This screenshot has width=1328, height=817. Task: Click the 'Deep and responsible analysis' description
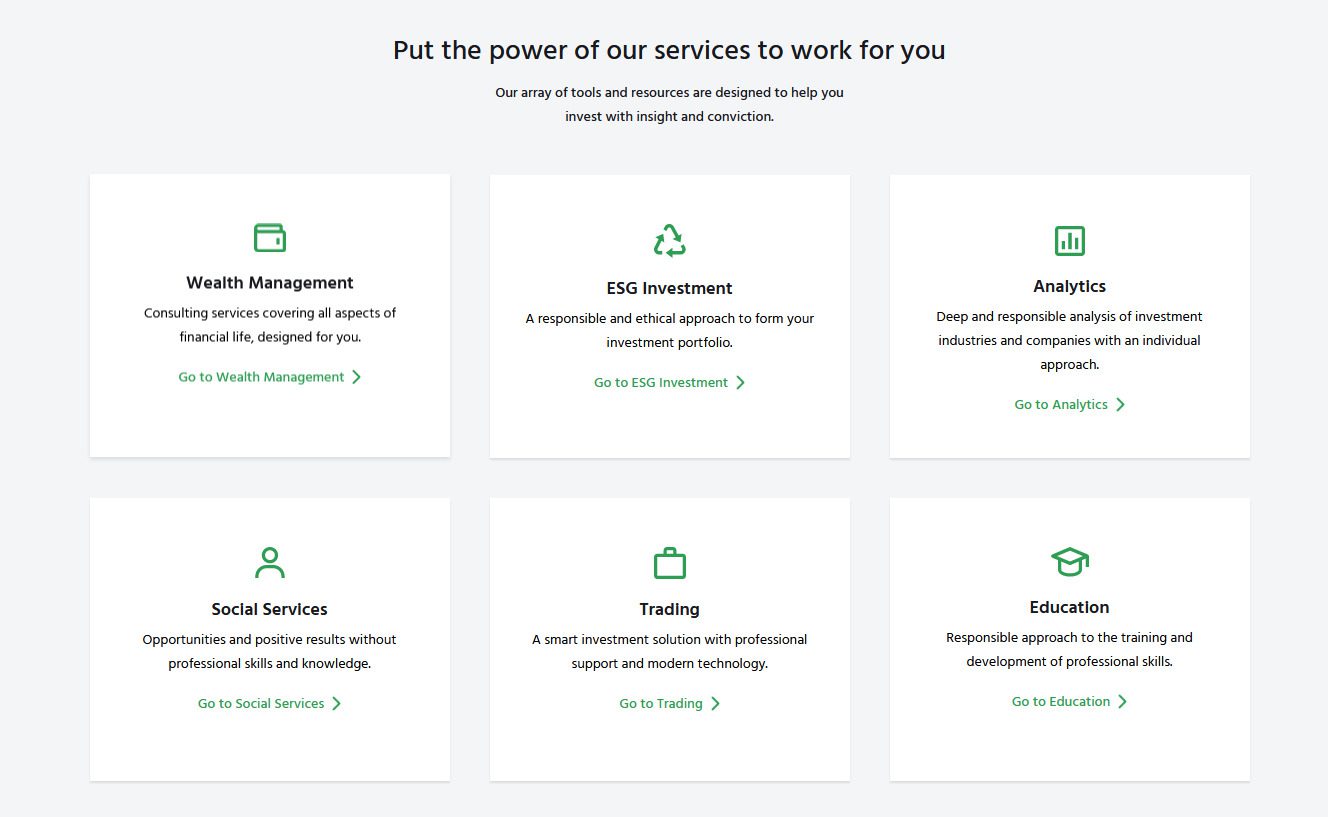coord(1070,340)
